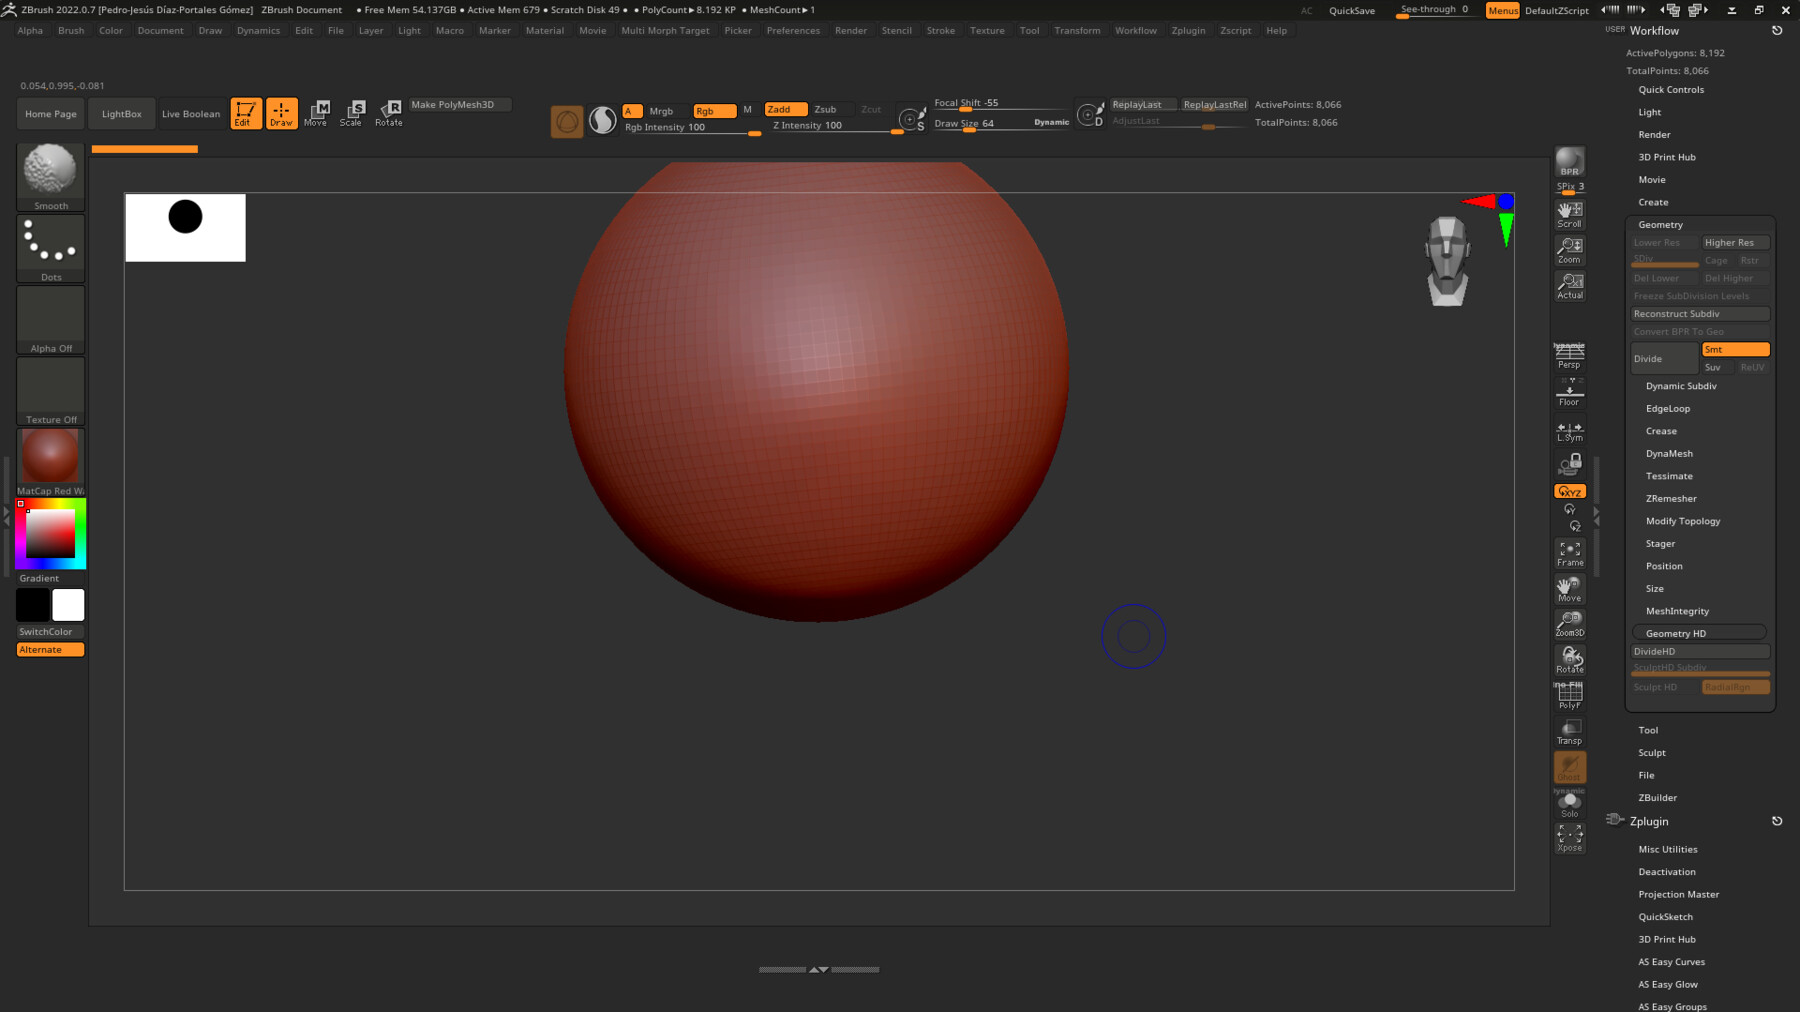Expand the Sculpt section
1800x1012 pixels.
tap(1651, 752)
